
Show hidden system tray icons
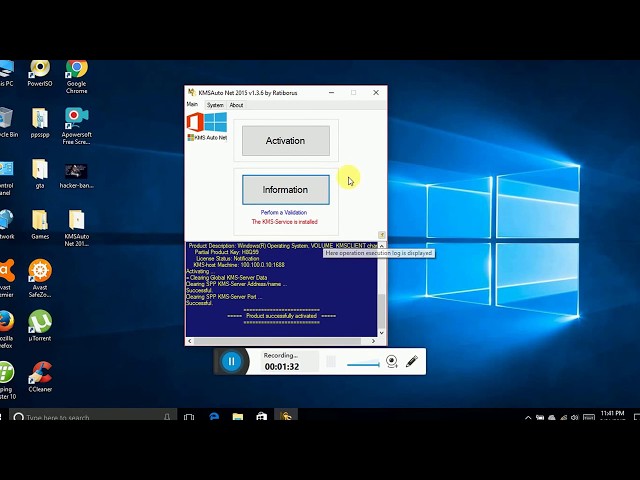(x=528, y=418)
